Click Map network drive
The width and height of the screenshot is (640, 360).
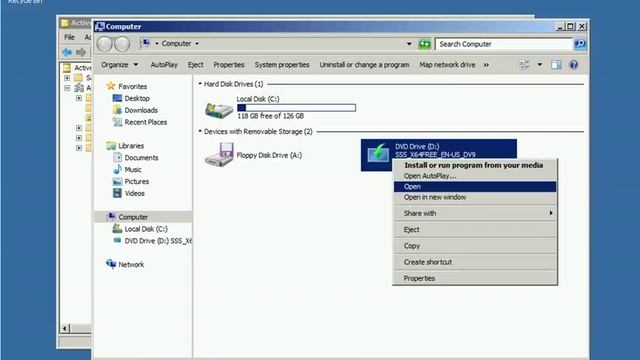coord(447,65)
